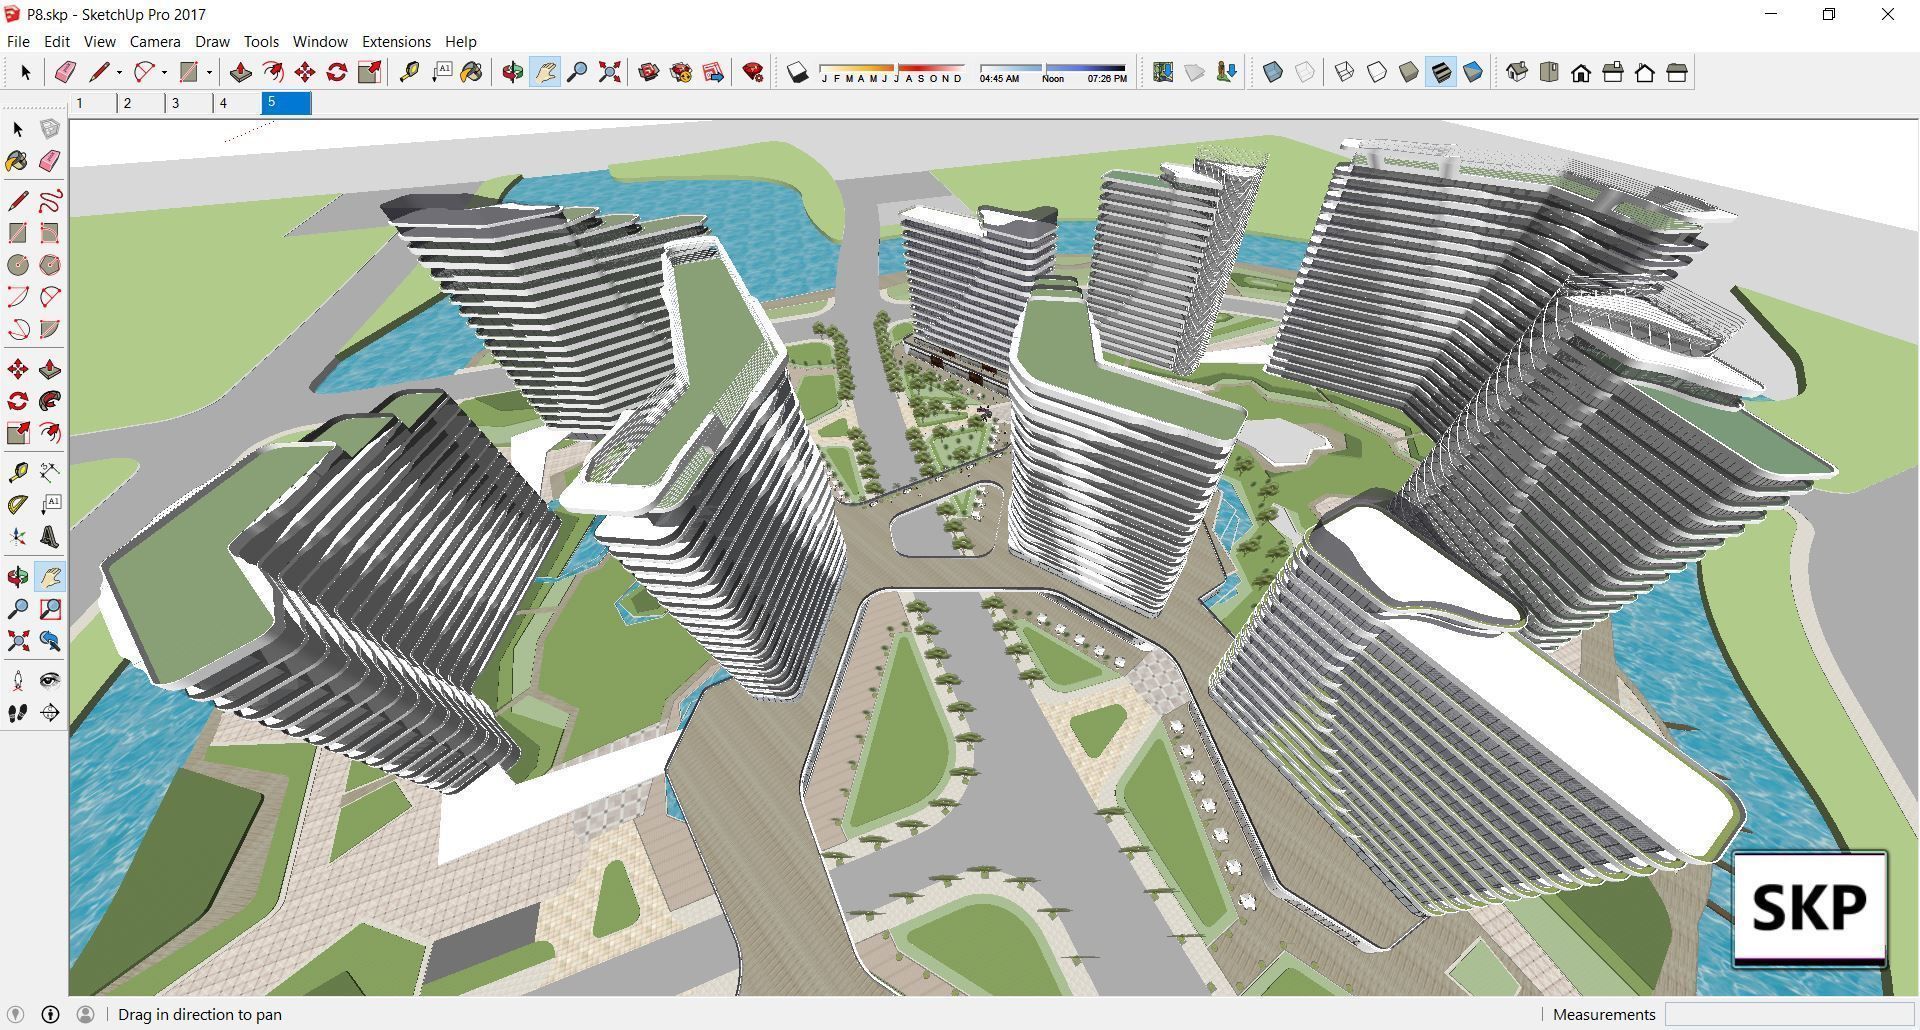This screenshot has width=1920, height=1030.
Task: Click the Share Component icon
Action: (713, 72)
